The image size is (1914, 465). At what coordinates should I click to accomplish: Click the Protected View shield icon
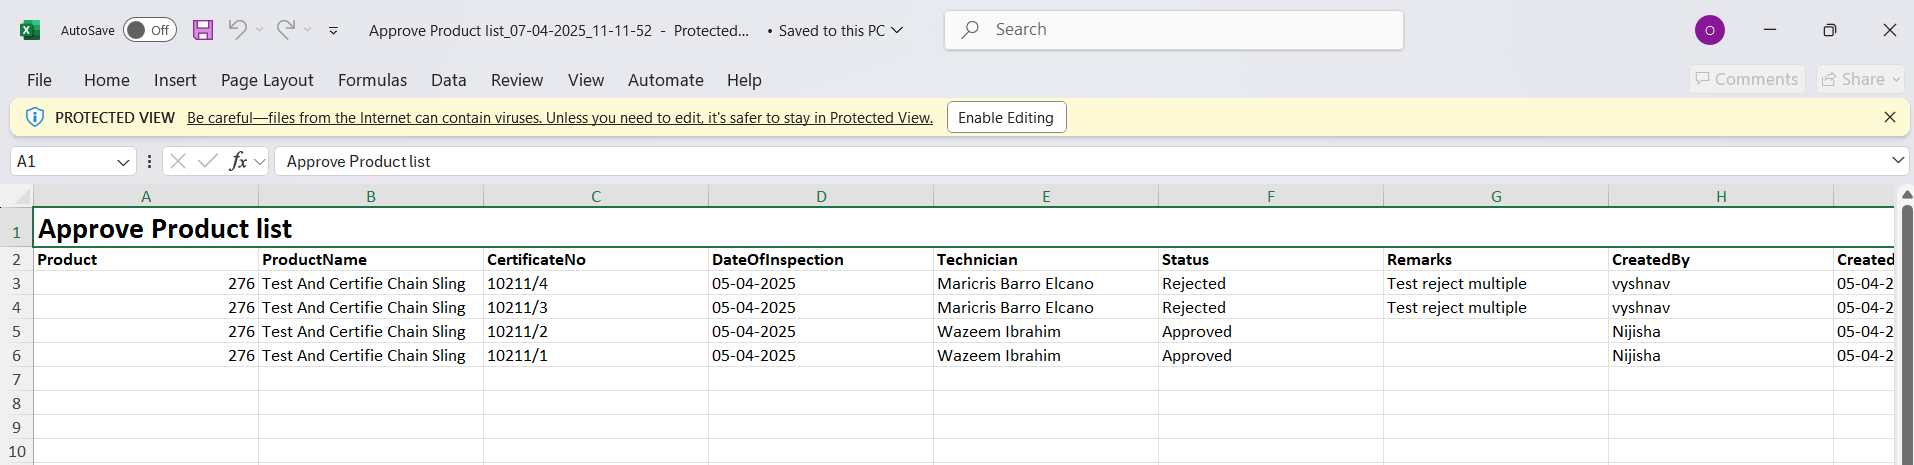[35, 117]
